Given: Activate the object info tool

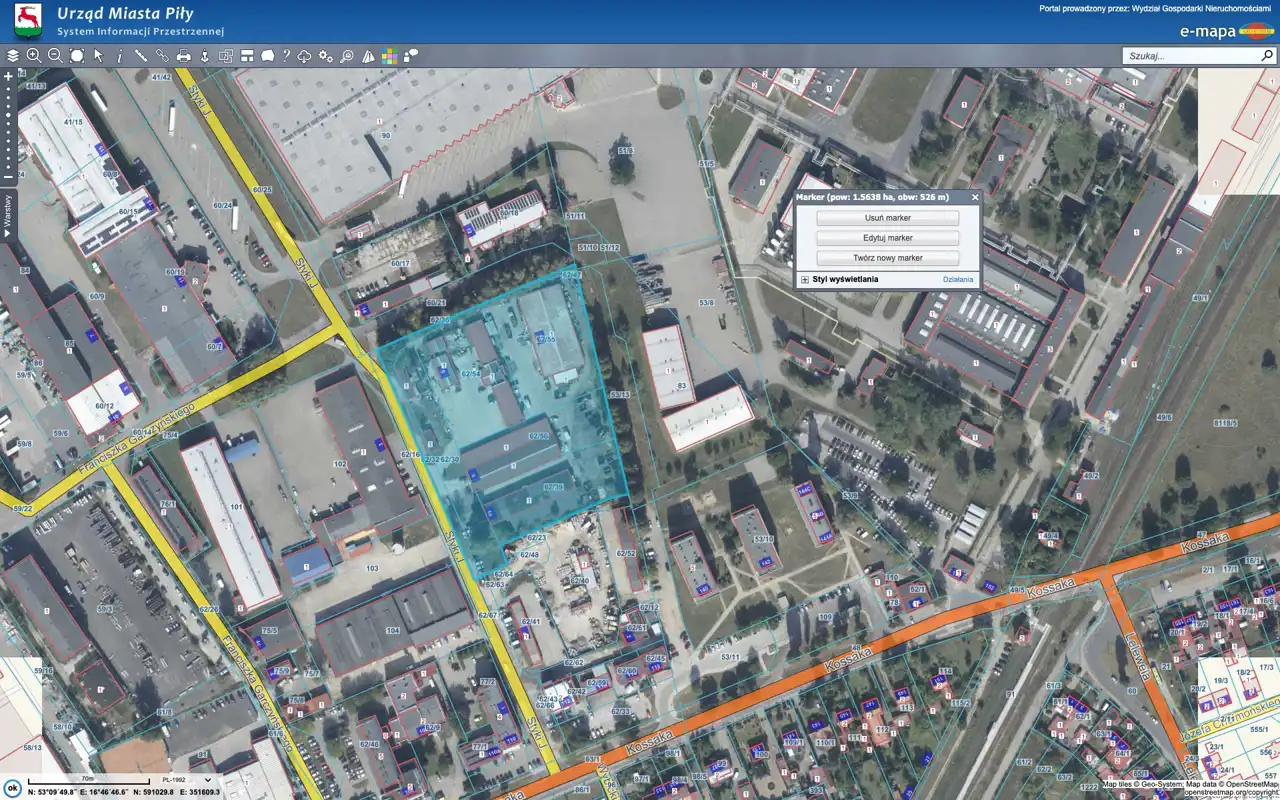Looking at the screenshot, I should pyautogui.click(x=119, y=56).
